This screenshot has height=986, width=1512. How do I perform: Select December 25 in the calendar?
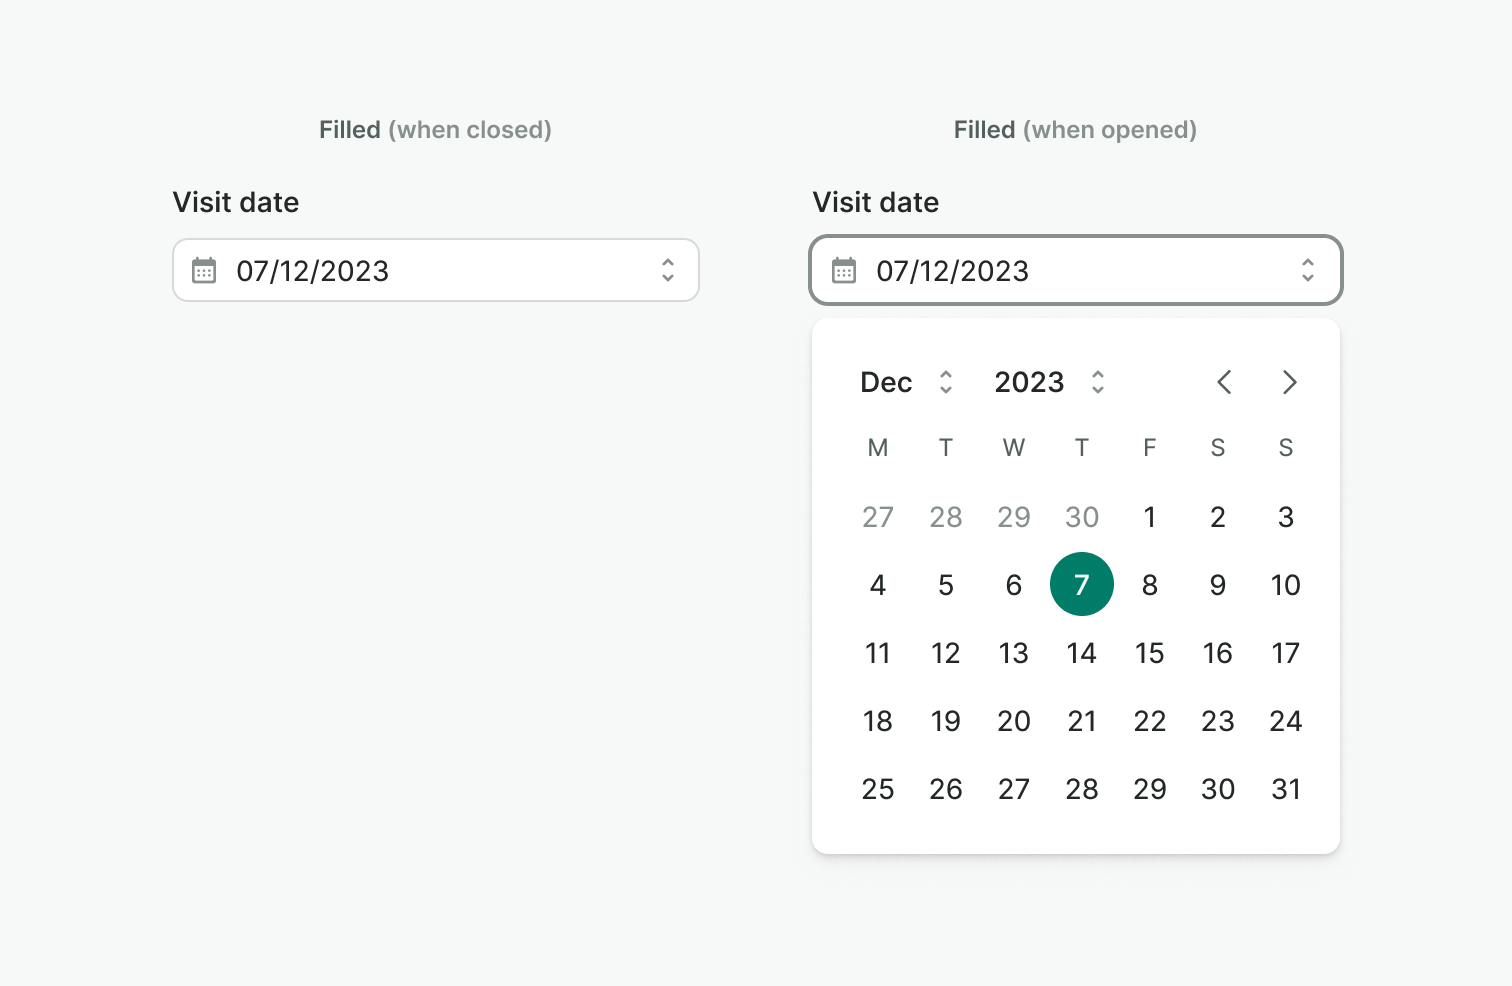pos(877,788)
